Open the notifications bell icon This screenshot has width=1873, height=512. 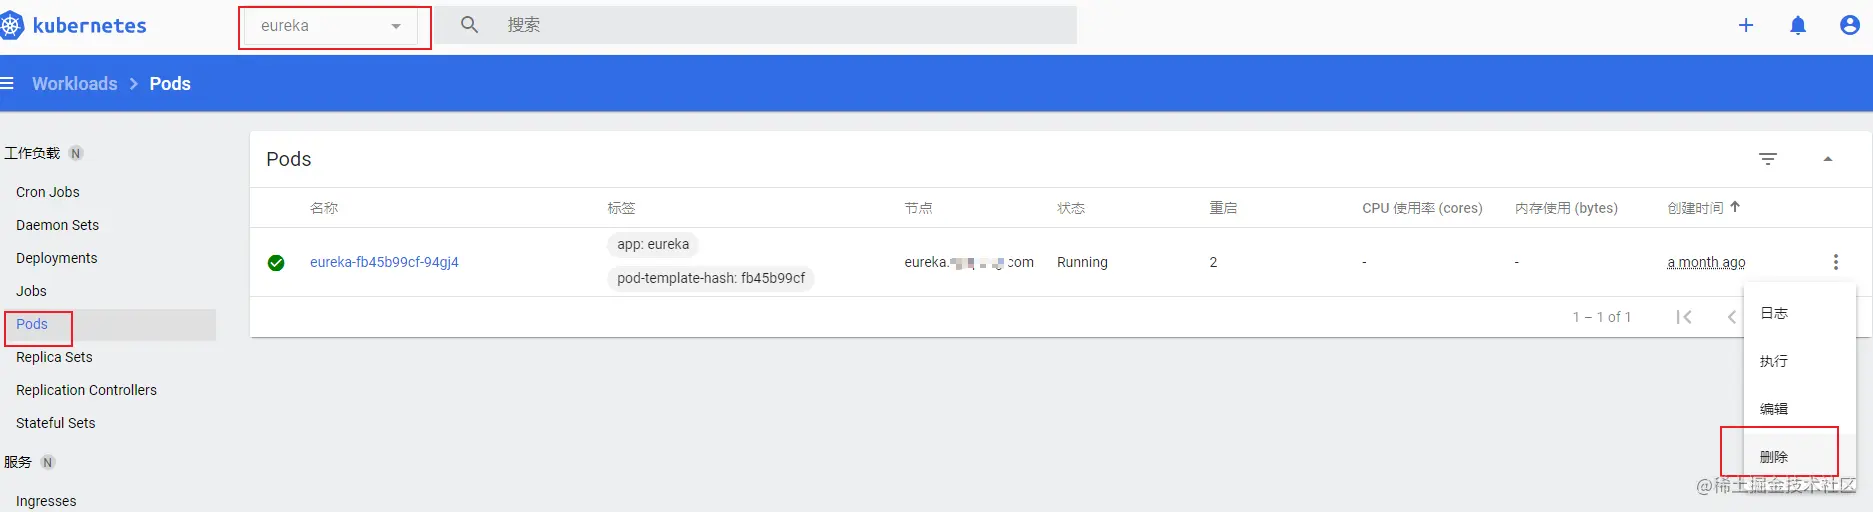pos(1798,25)
